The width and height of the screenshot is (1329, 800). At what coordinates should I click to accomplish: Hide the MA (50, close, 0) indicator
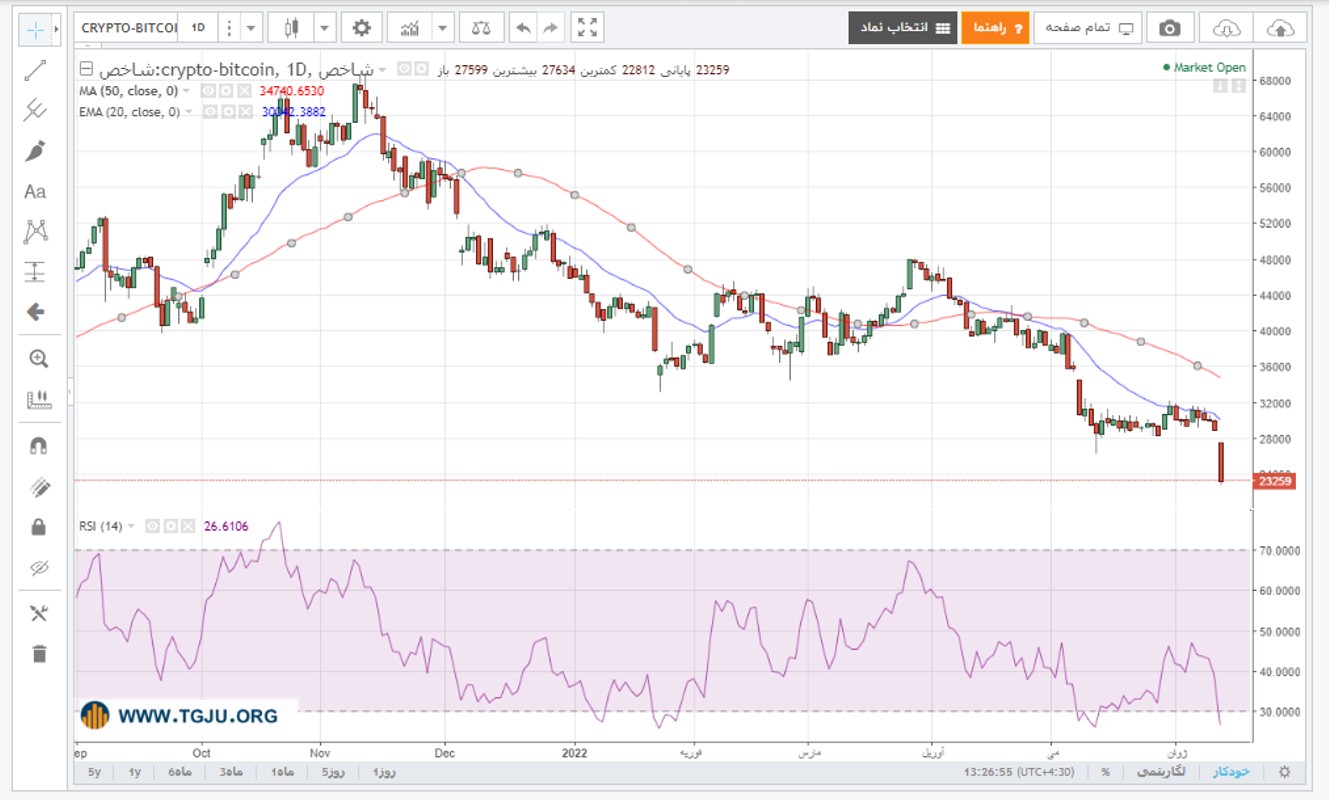tap(209, 91)
